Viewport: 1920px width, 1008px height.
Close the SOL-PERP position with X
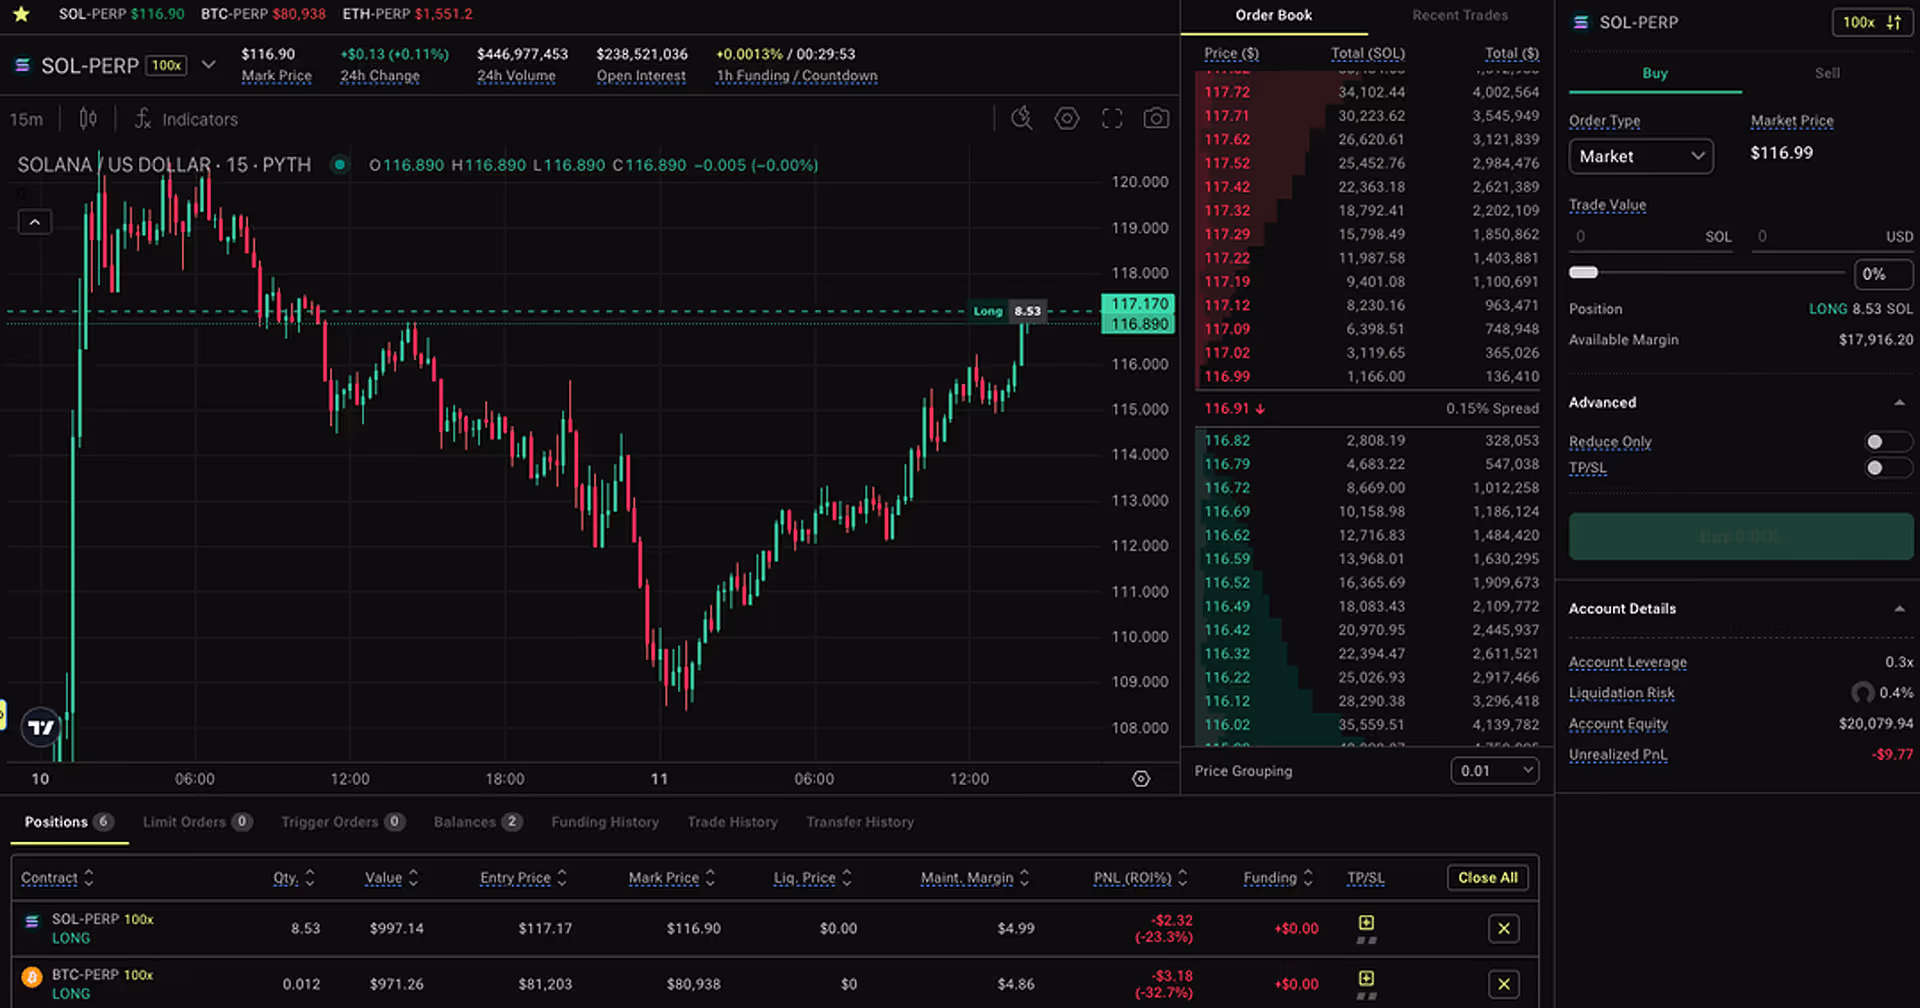(1503, 928)
